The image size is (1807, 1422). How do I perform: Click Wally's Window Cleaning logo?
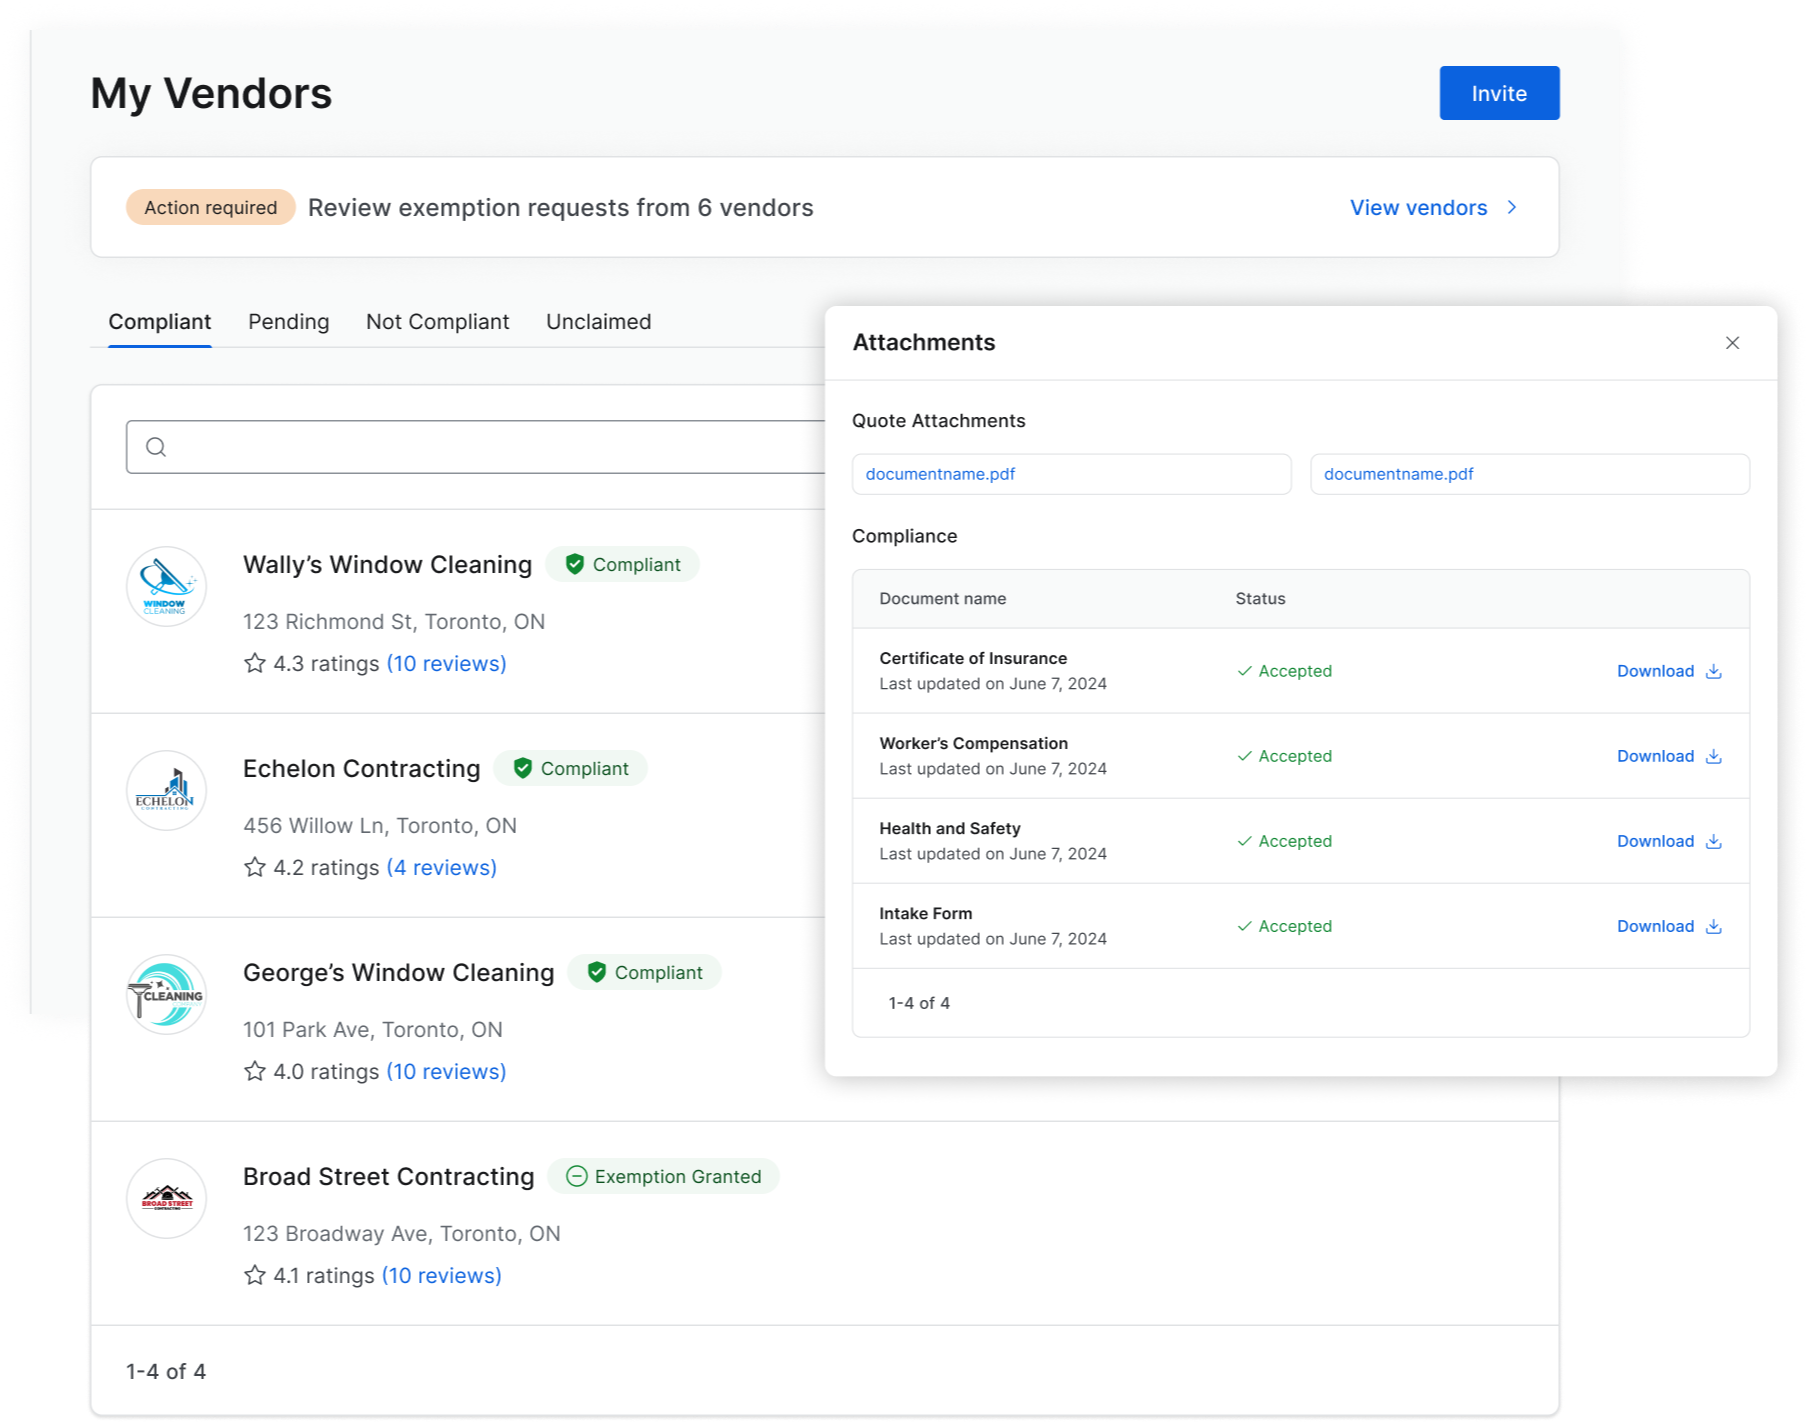pyautogui.click(x=166, y=586)
